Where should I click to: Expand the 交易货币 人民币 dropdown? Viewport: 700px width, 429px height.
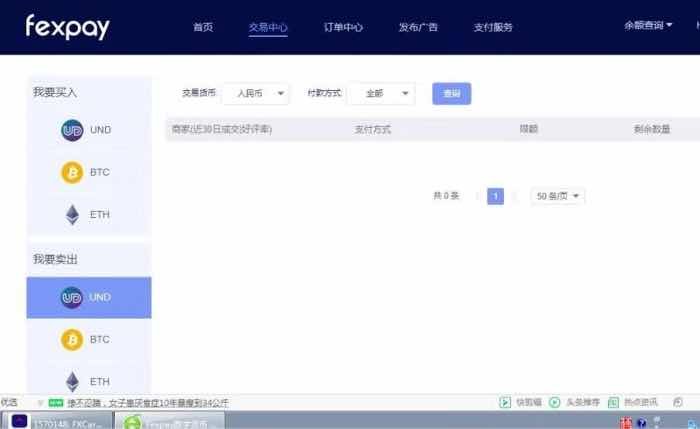(x=255, y=93)
